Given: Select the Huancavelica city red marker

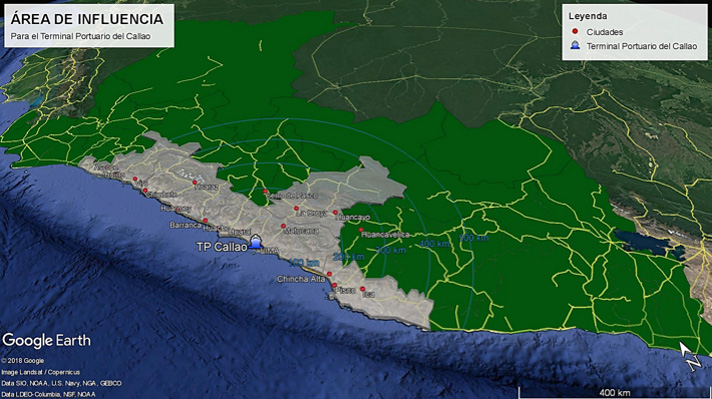Looking at the screenshot, I should 361,230.
